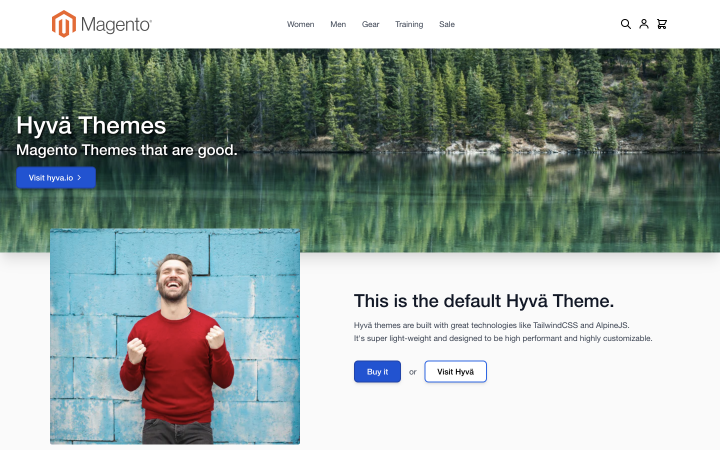This screenshot has width=720, height=450.
Task: Open the Men menu
Action: 338,24
